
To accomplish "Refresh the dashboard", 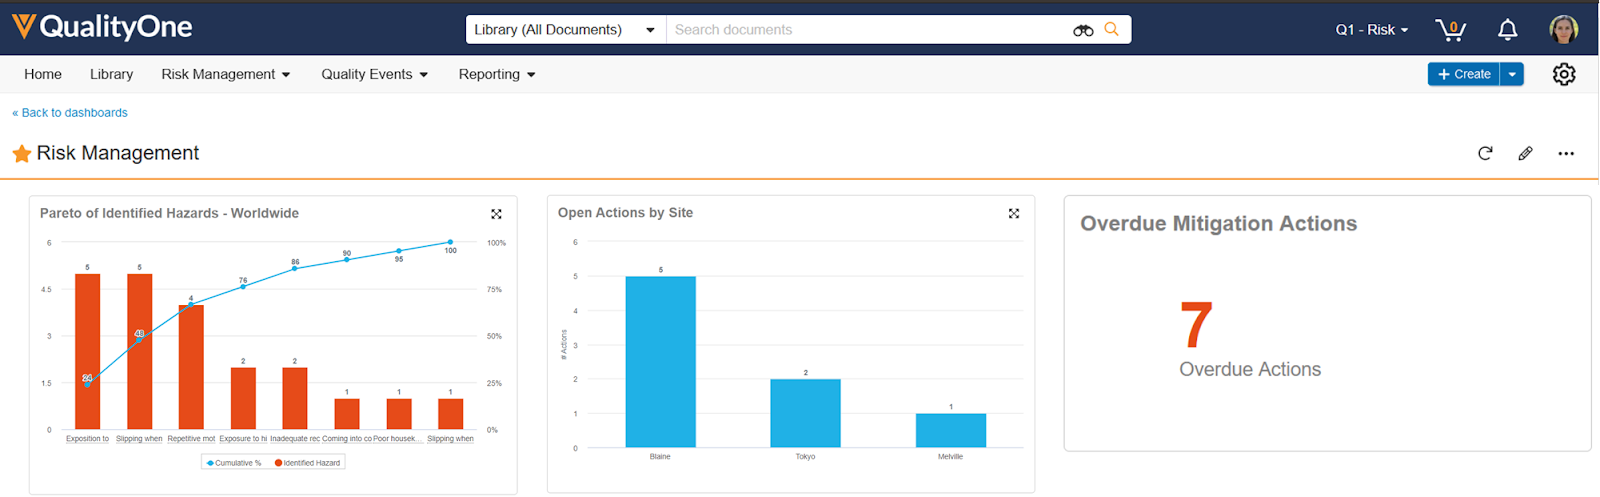I will (x=1485, y=153).
